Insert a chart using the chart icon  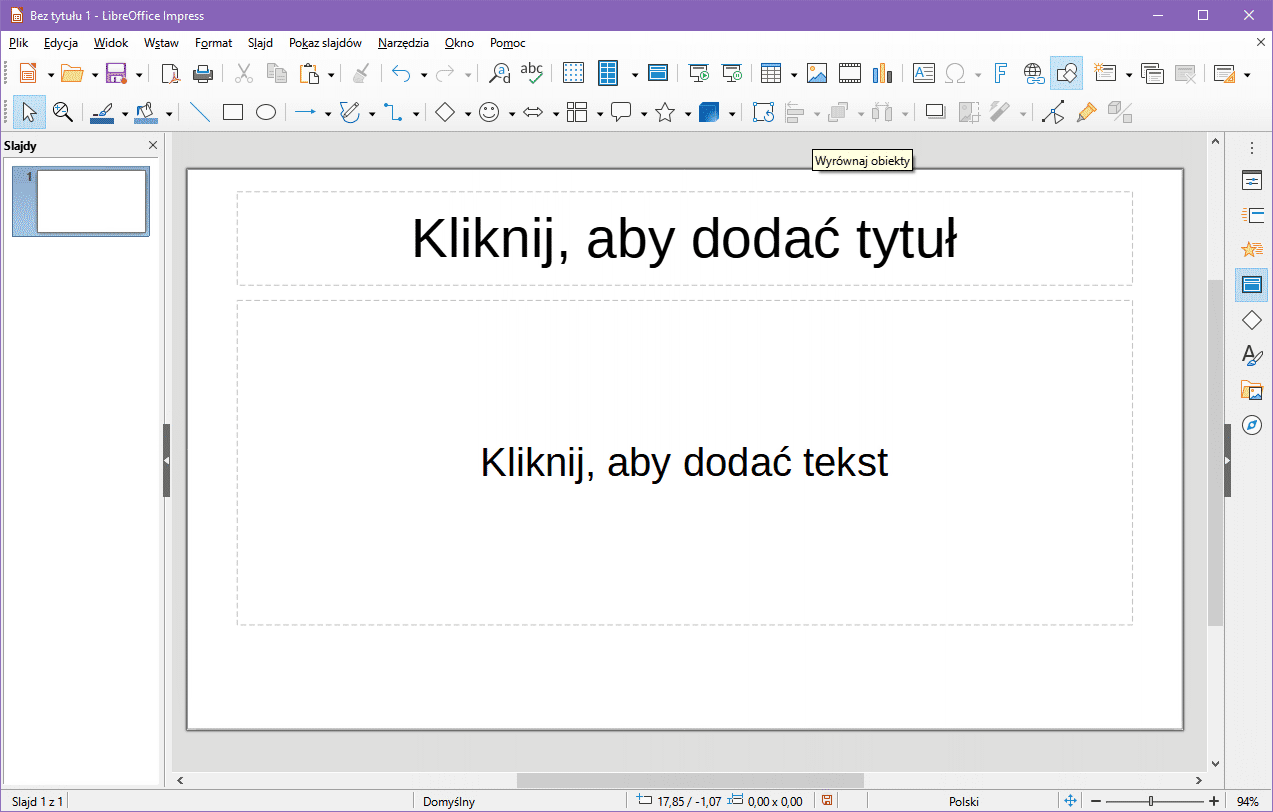click(x=881, y=73)
